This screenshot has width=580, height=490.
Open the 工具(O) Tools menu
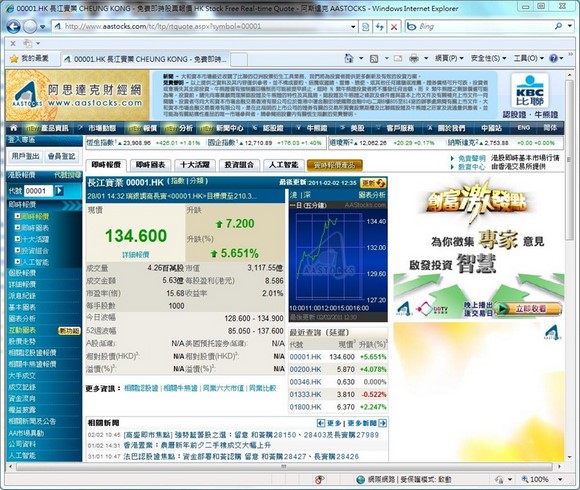click(x=529, y=58)
